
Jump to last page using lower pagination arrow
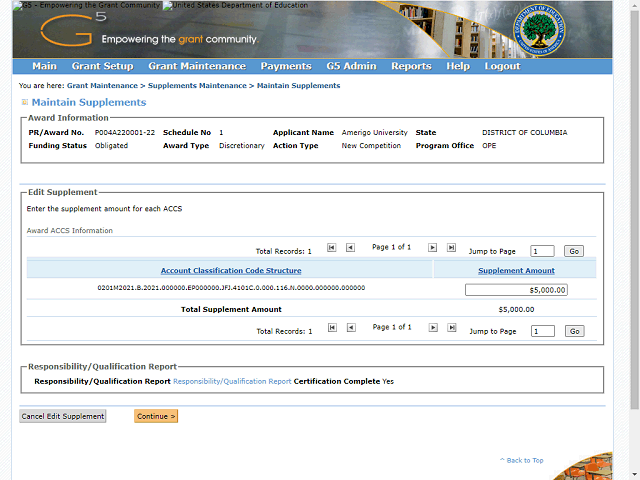pos(451,327)
